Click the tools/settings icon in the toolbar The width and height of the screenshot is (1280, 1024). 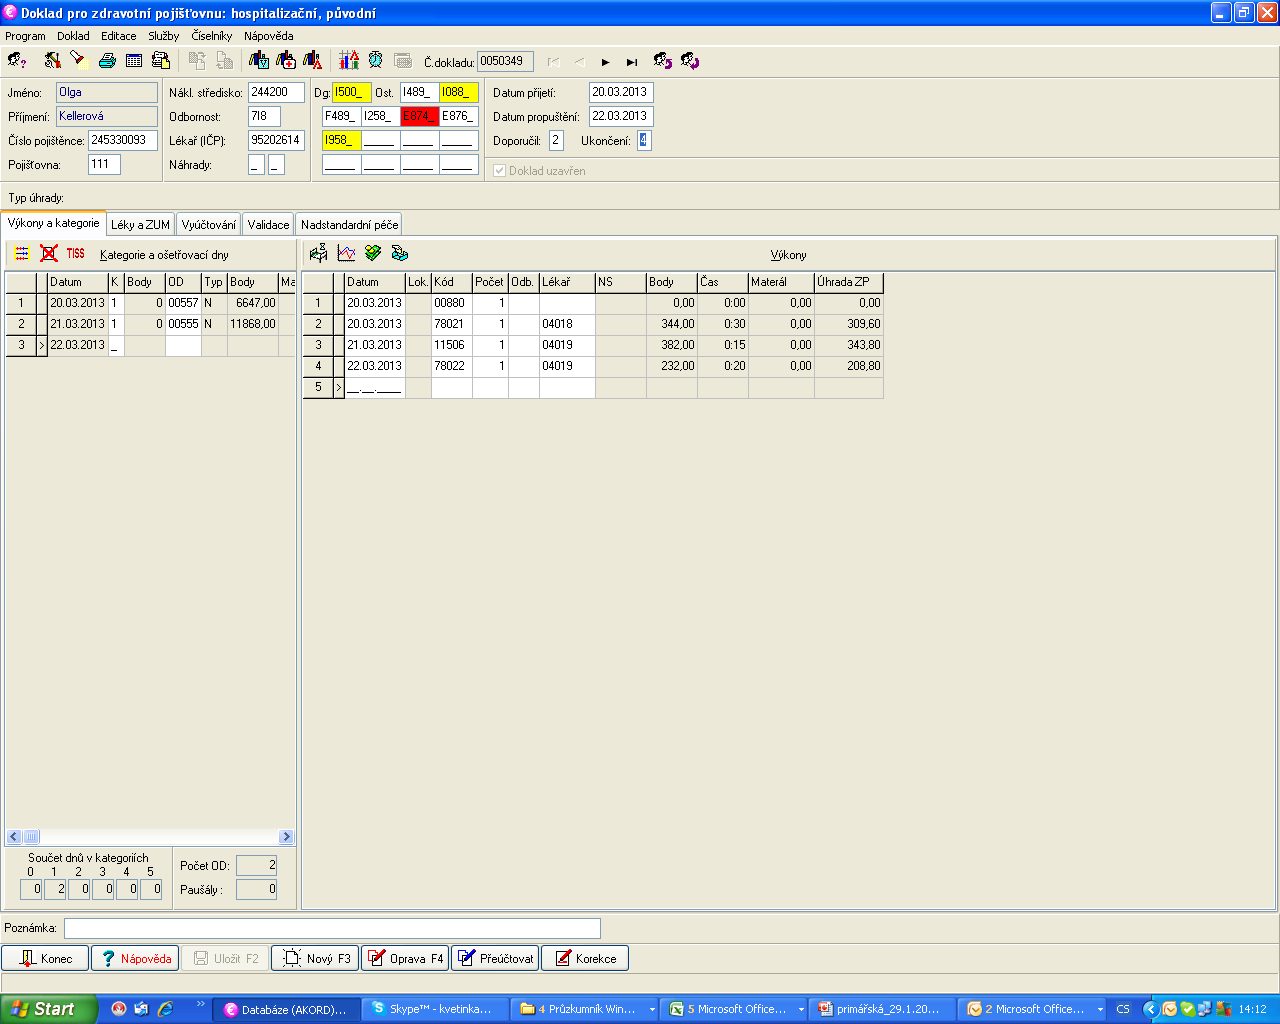[53, 61]
